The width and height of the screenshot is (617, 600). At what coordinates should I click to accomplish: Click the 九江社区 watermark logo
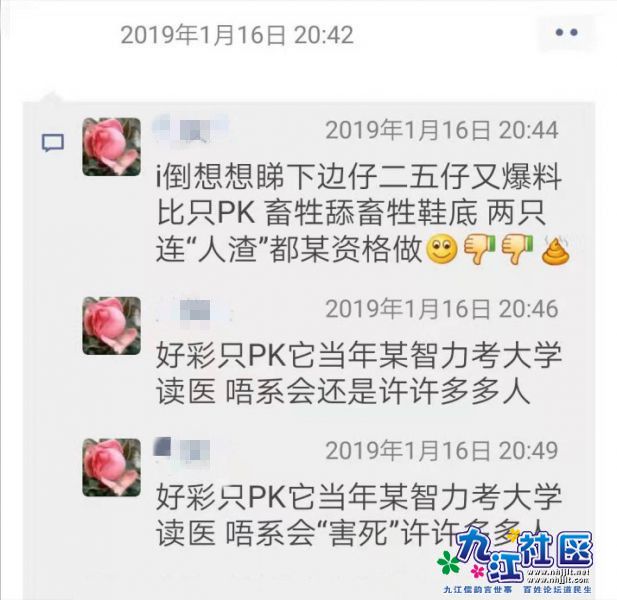coord(515,561)
